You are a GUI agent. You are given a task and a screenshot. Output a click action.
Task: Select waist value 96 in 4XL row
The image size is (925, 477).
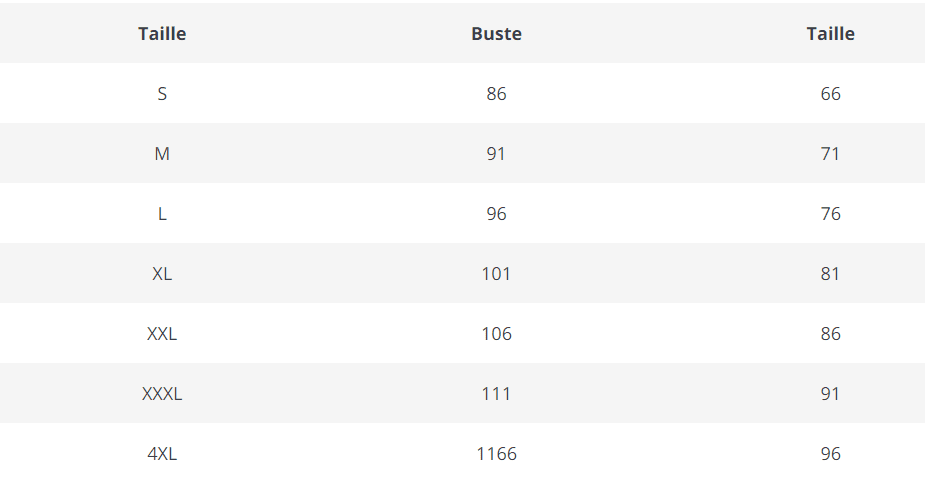click(x=830, y=454)
